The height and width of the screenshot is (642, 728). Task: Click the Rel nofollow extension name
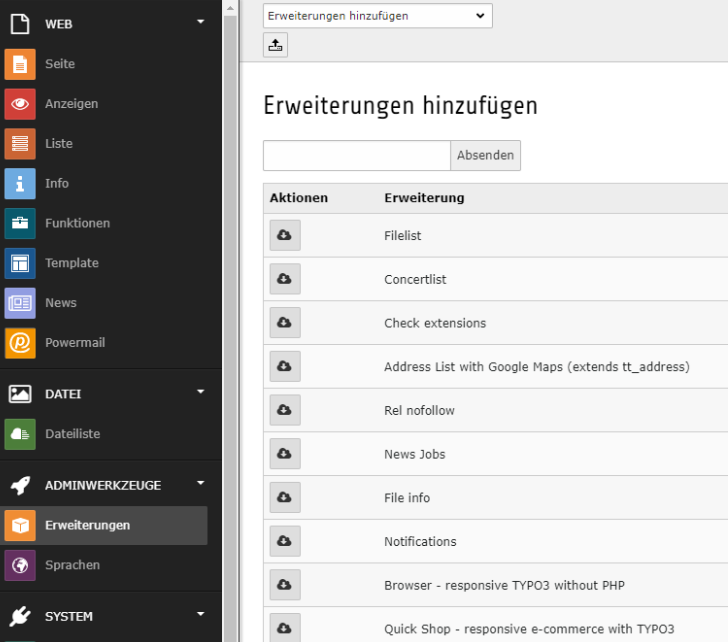click(419, 411)
